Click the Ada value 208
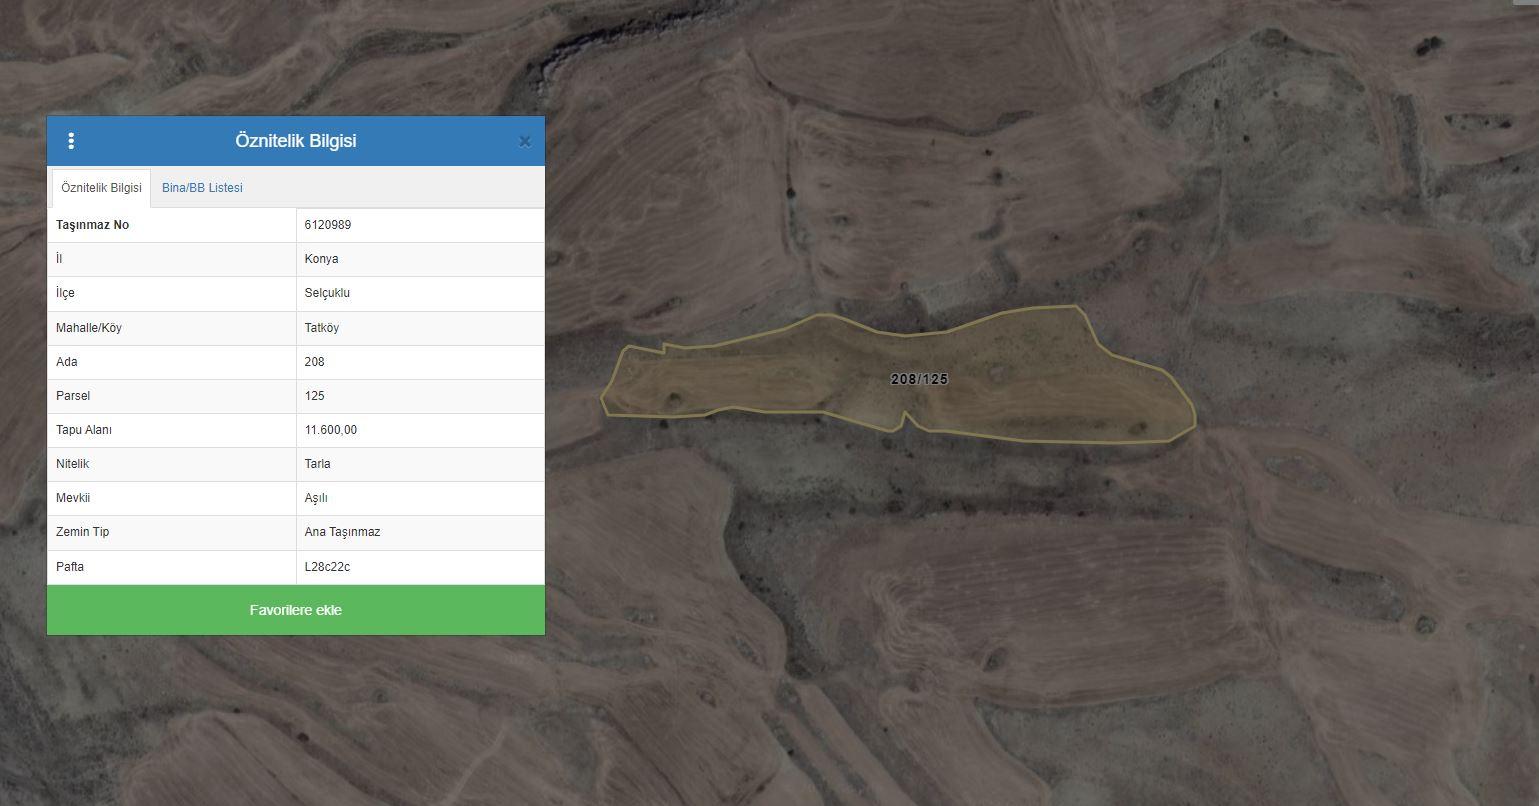 [314, 362]
